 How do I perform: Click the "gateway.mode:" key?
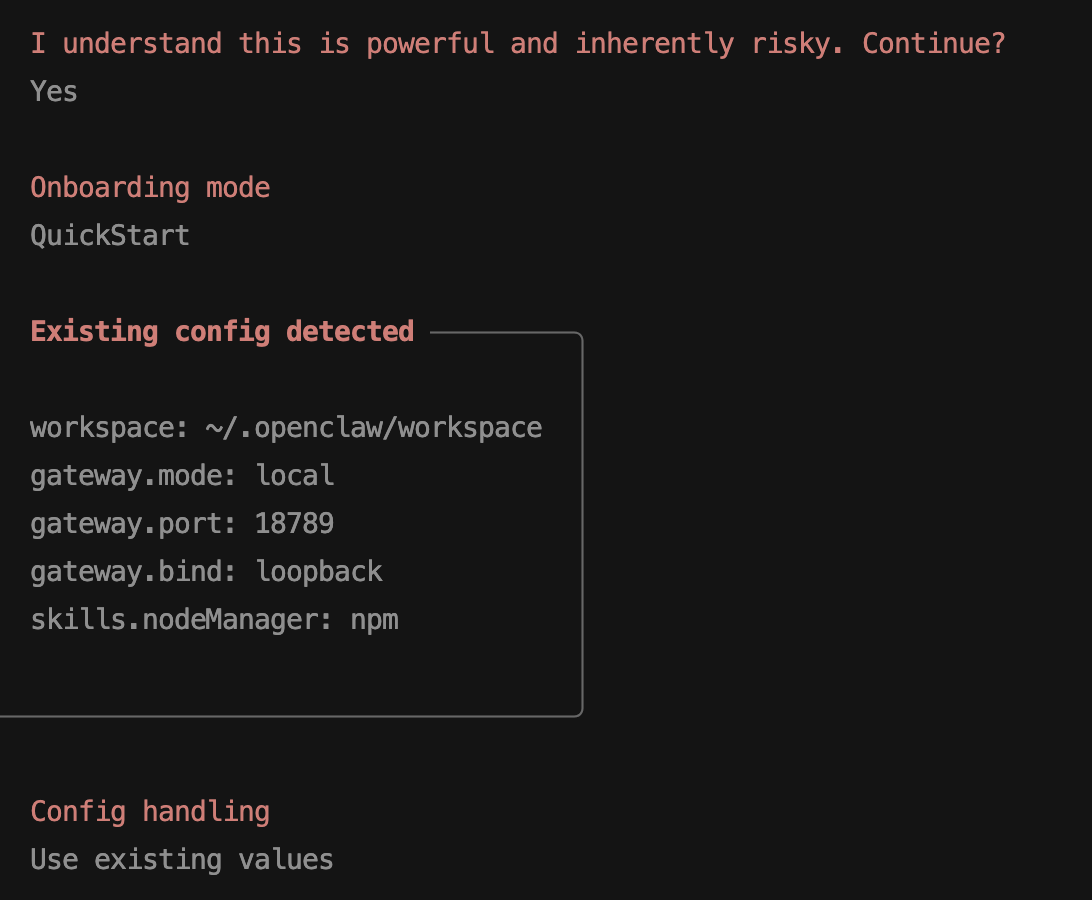click(x=133, y=476)
